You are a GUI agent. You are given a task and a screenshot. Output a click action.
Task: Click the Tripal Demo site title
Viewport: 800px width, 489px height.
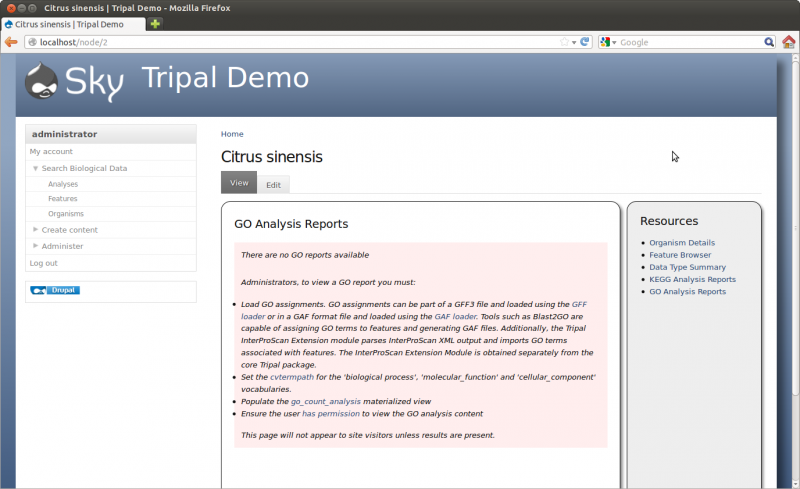225,78
